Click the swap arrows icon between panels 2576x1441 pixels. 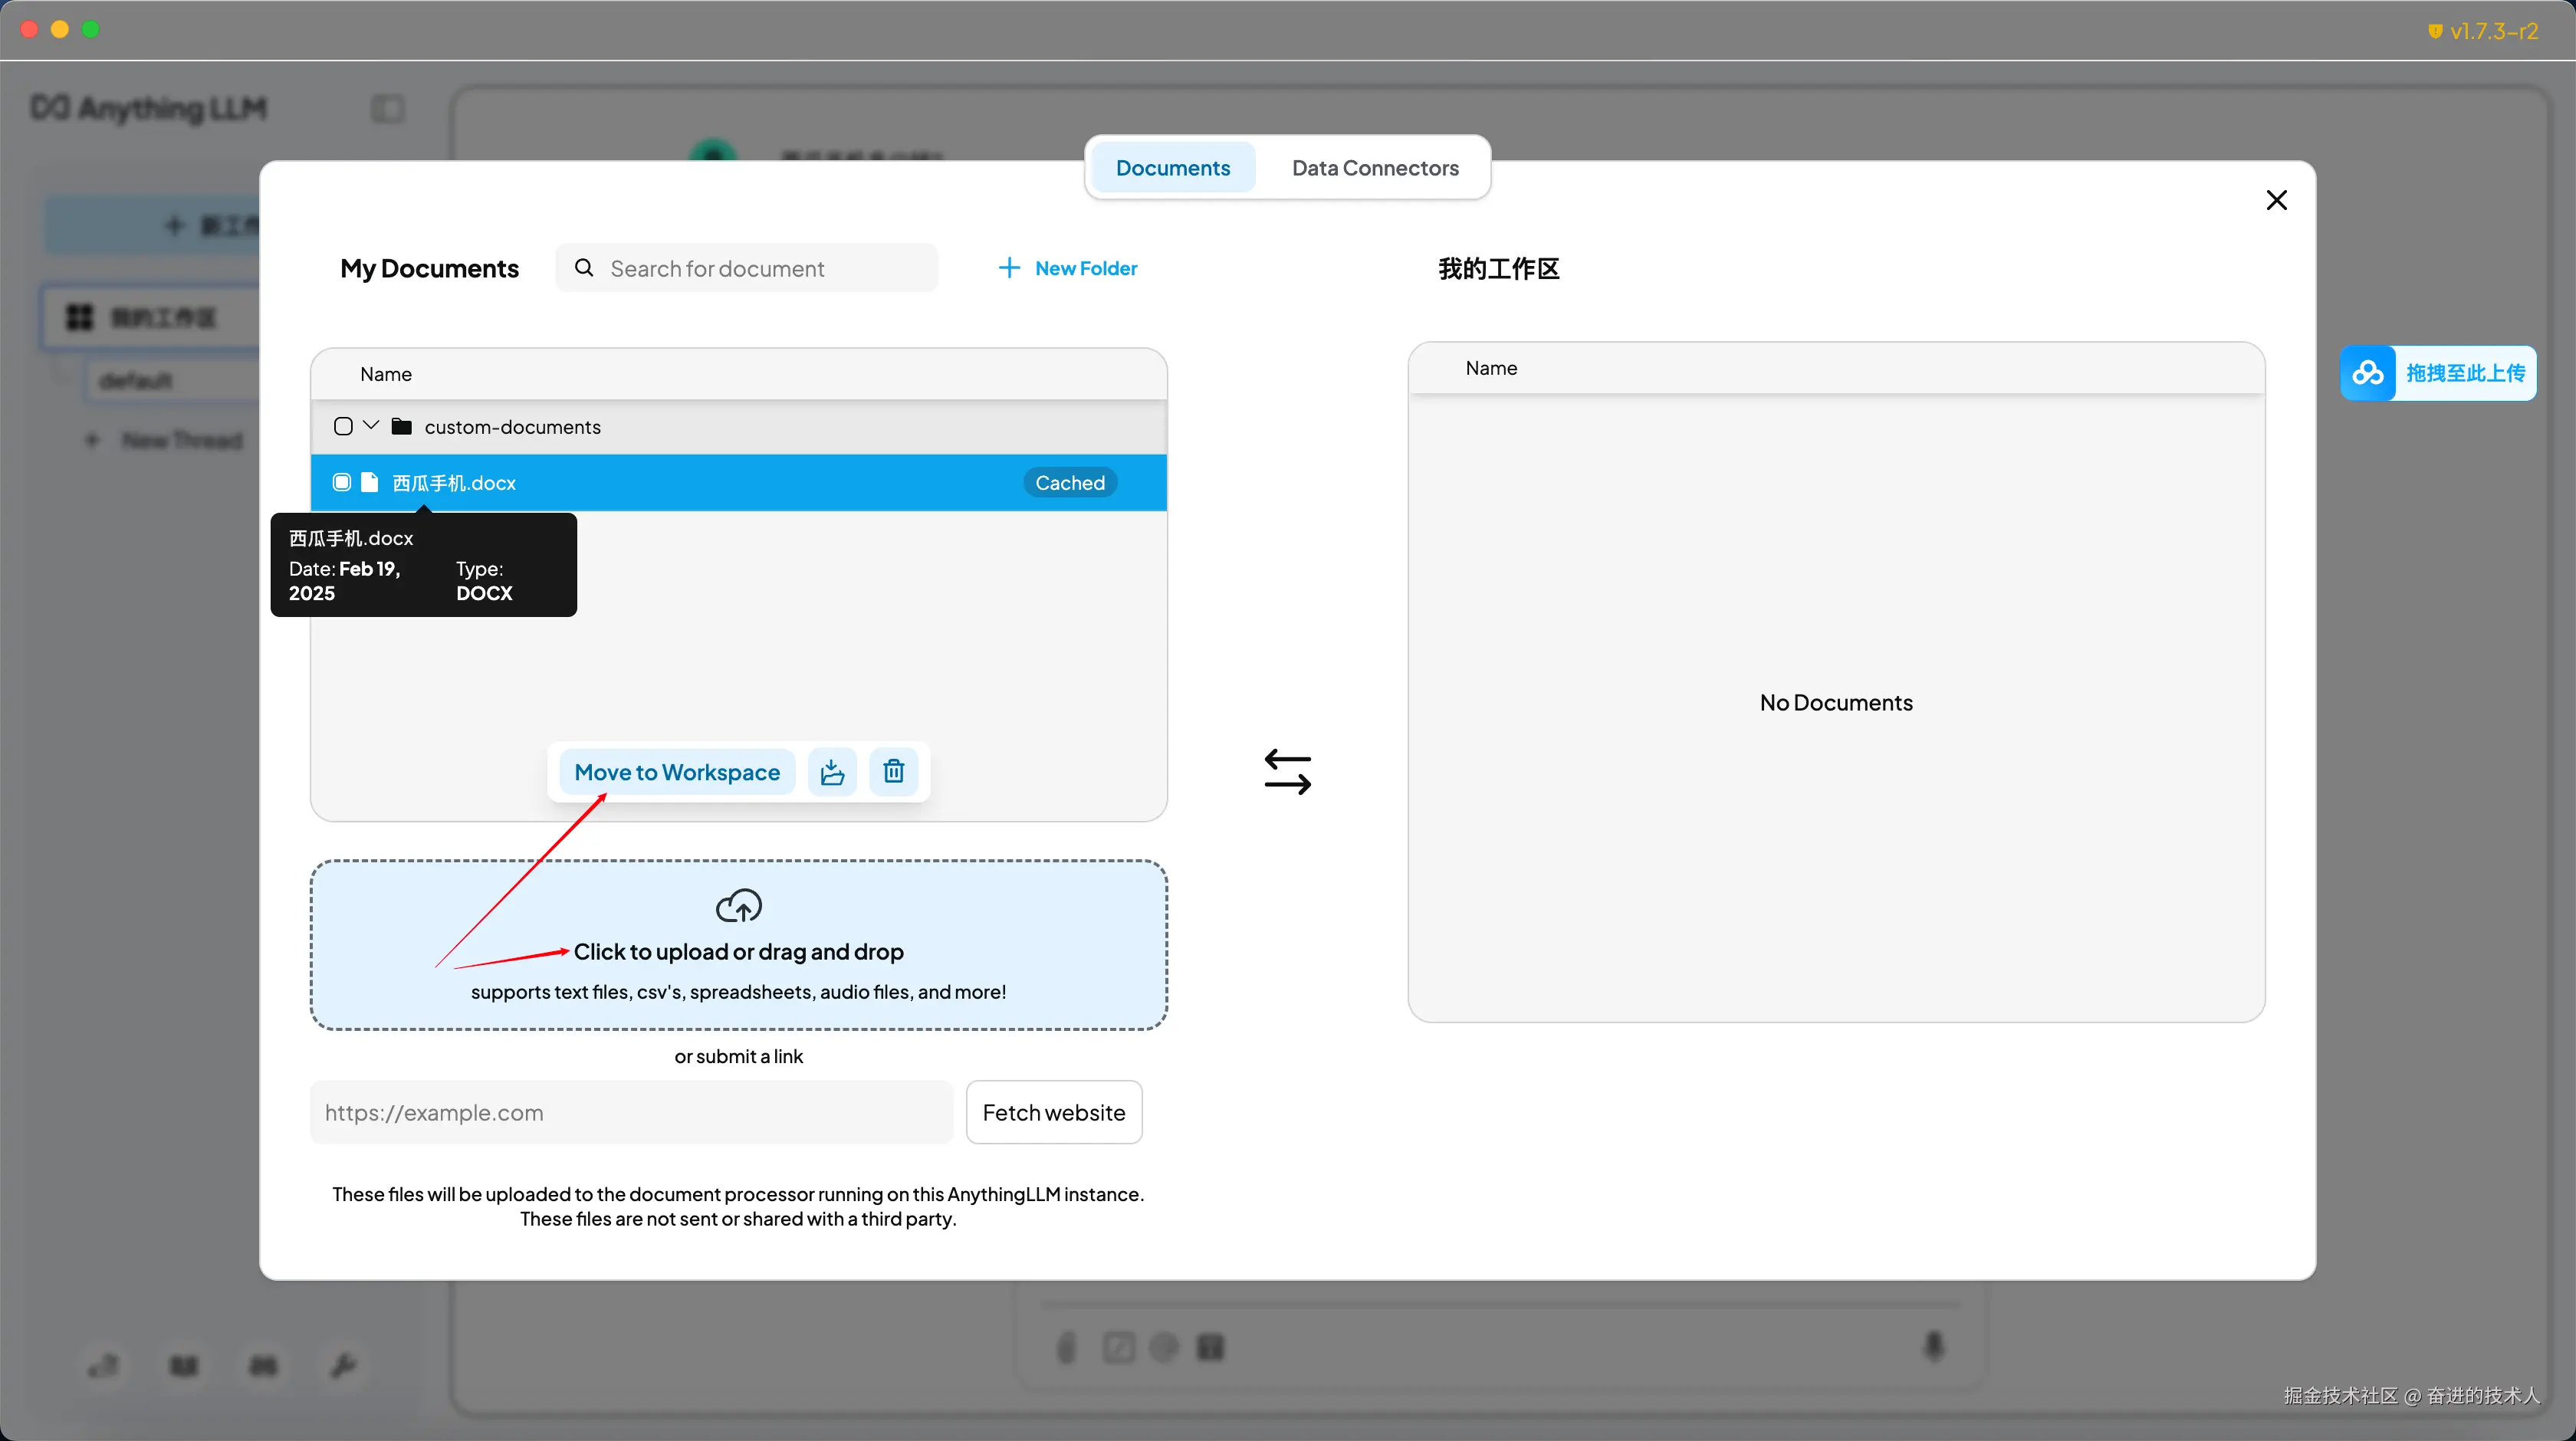point(1287,771)
